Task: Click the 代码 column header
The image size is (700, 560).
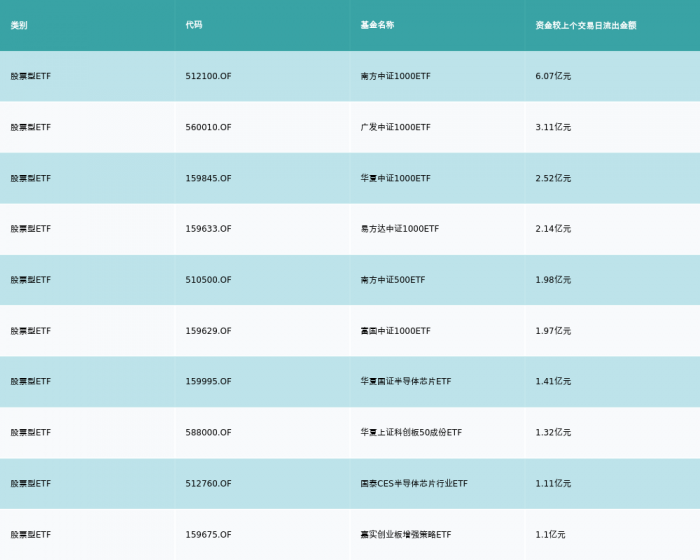Action: [x=194, y=25]
